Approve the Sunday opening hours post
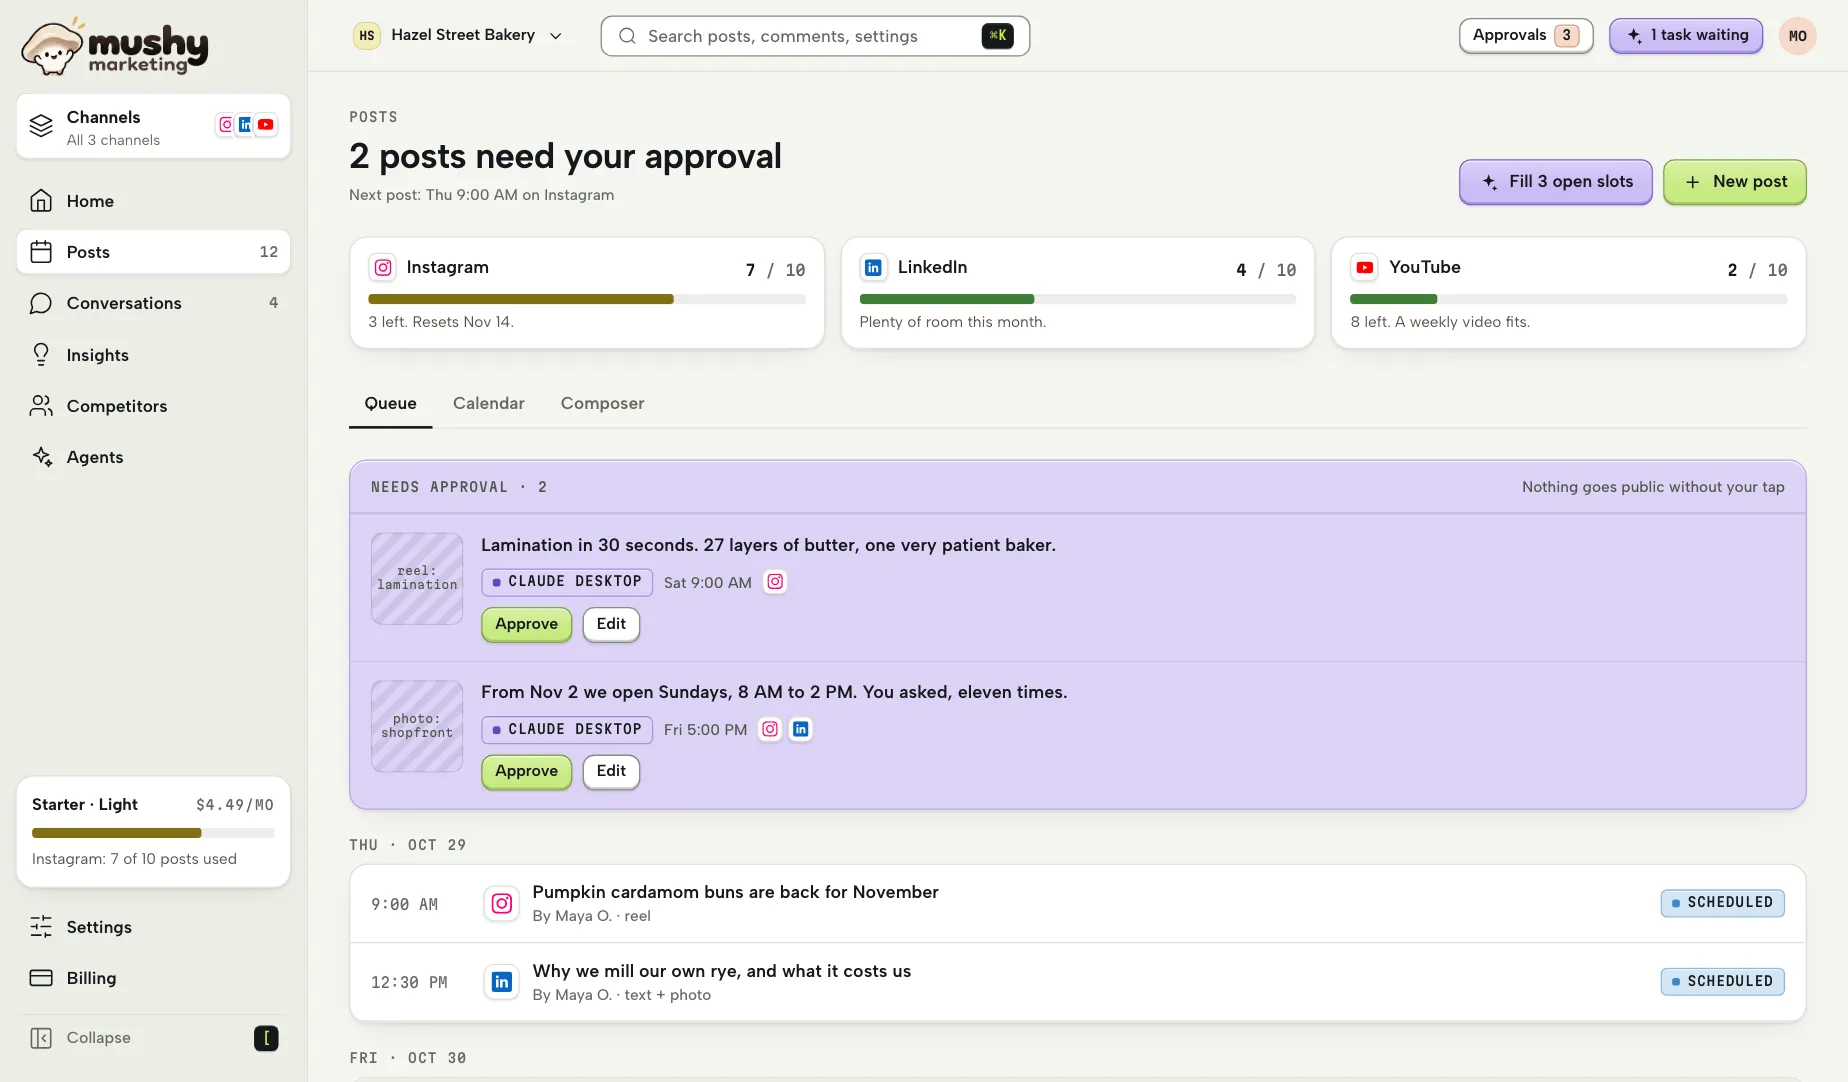Screen dimensions: 1848x1082 pos(526,771)
